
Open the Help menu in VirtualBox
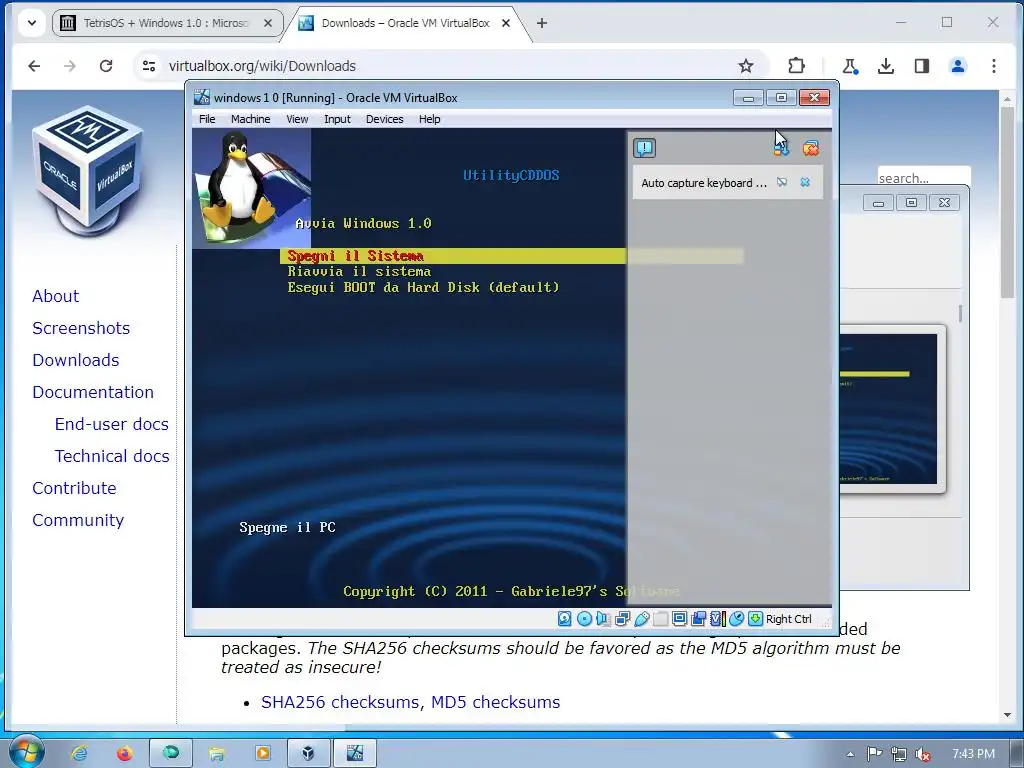click(430, 119)
